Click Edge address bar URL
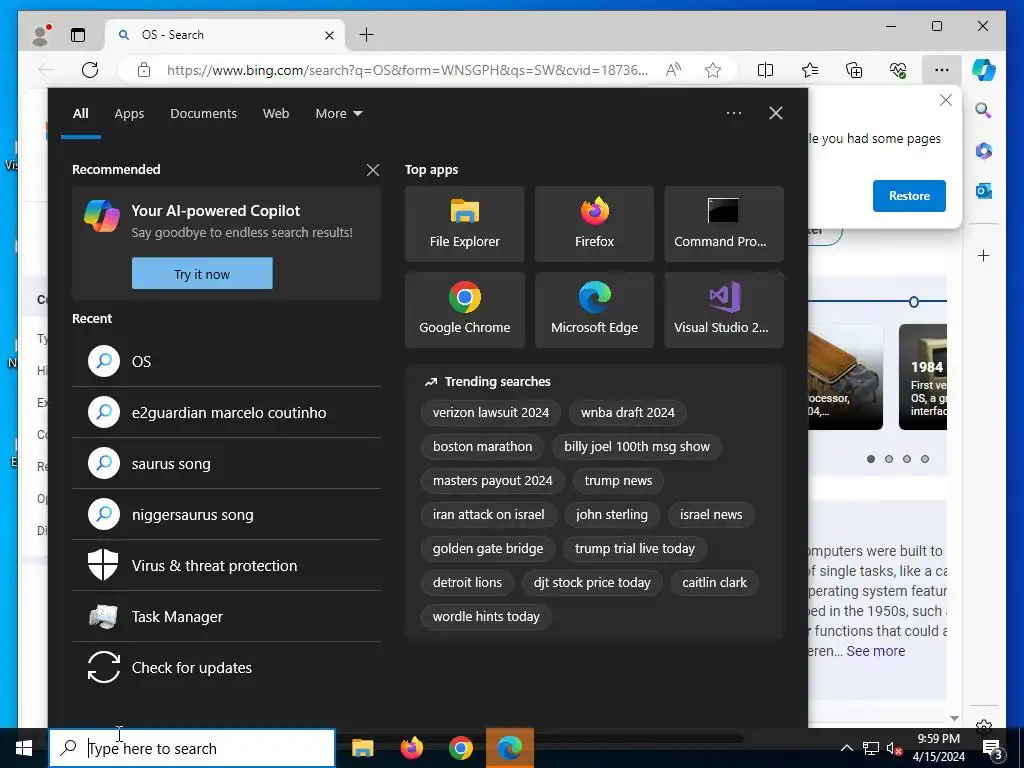The height and width of the screenshot is (768, 1024). coord(408,70)
